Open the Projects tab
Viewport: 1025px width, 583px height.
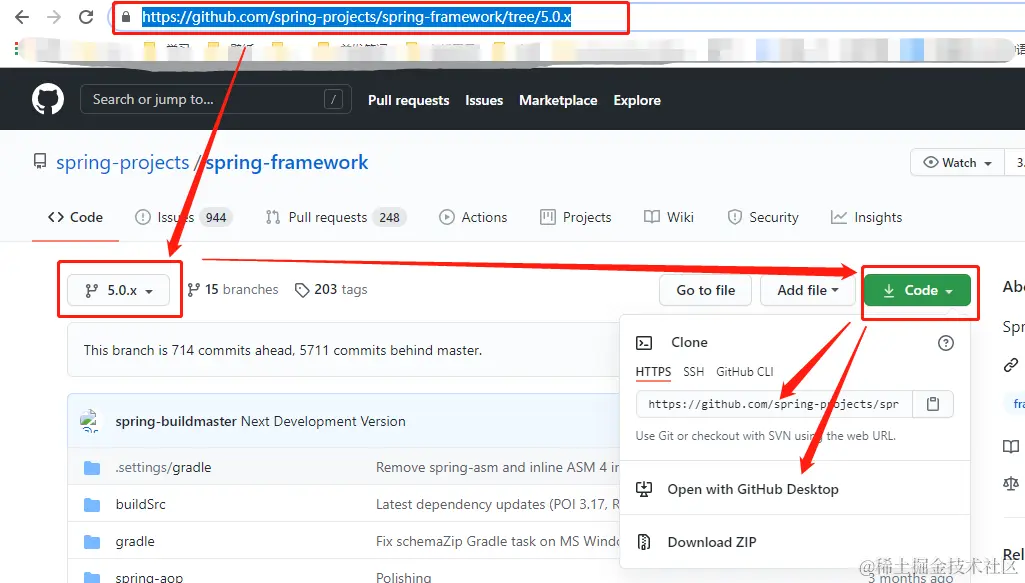click(576, 217)
